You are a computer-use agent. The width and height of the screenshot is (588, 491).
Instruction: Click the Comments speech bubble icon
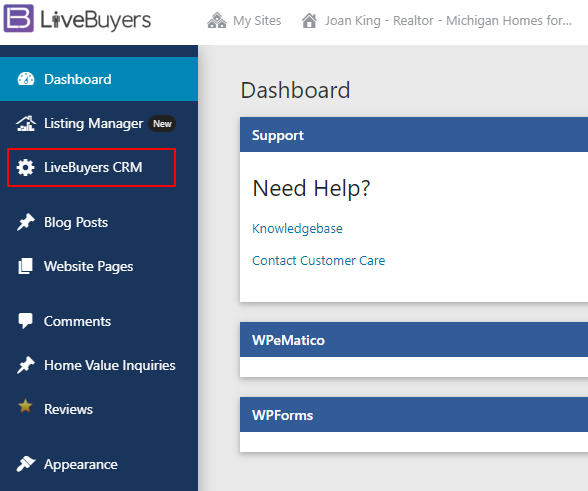click(x=26, y=321)
